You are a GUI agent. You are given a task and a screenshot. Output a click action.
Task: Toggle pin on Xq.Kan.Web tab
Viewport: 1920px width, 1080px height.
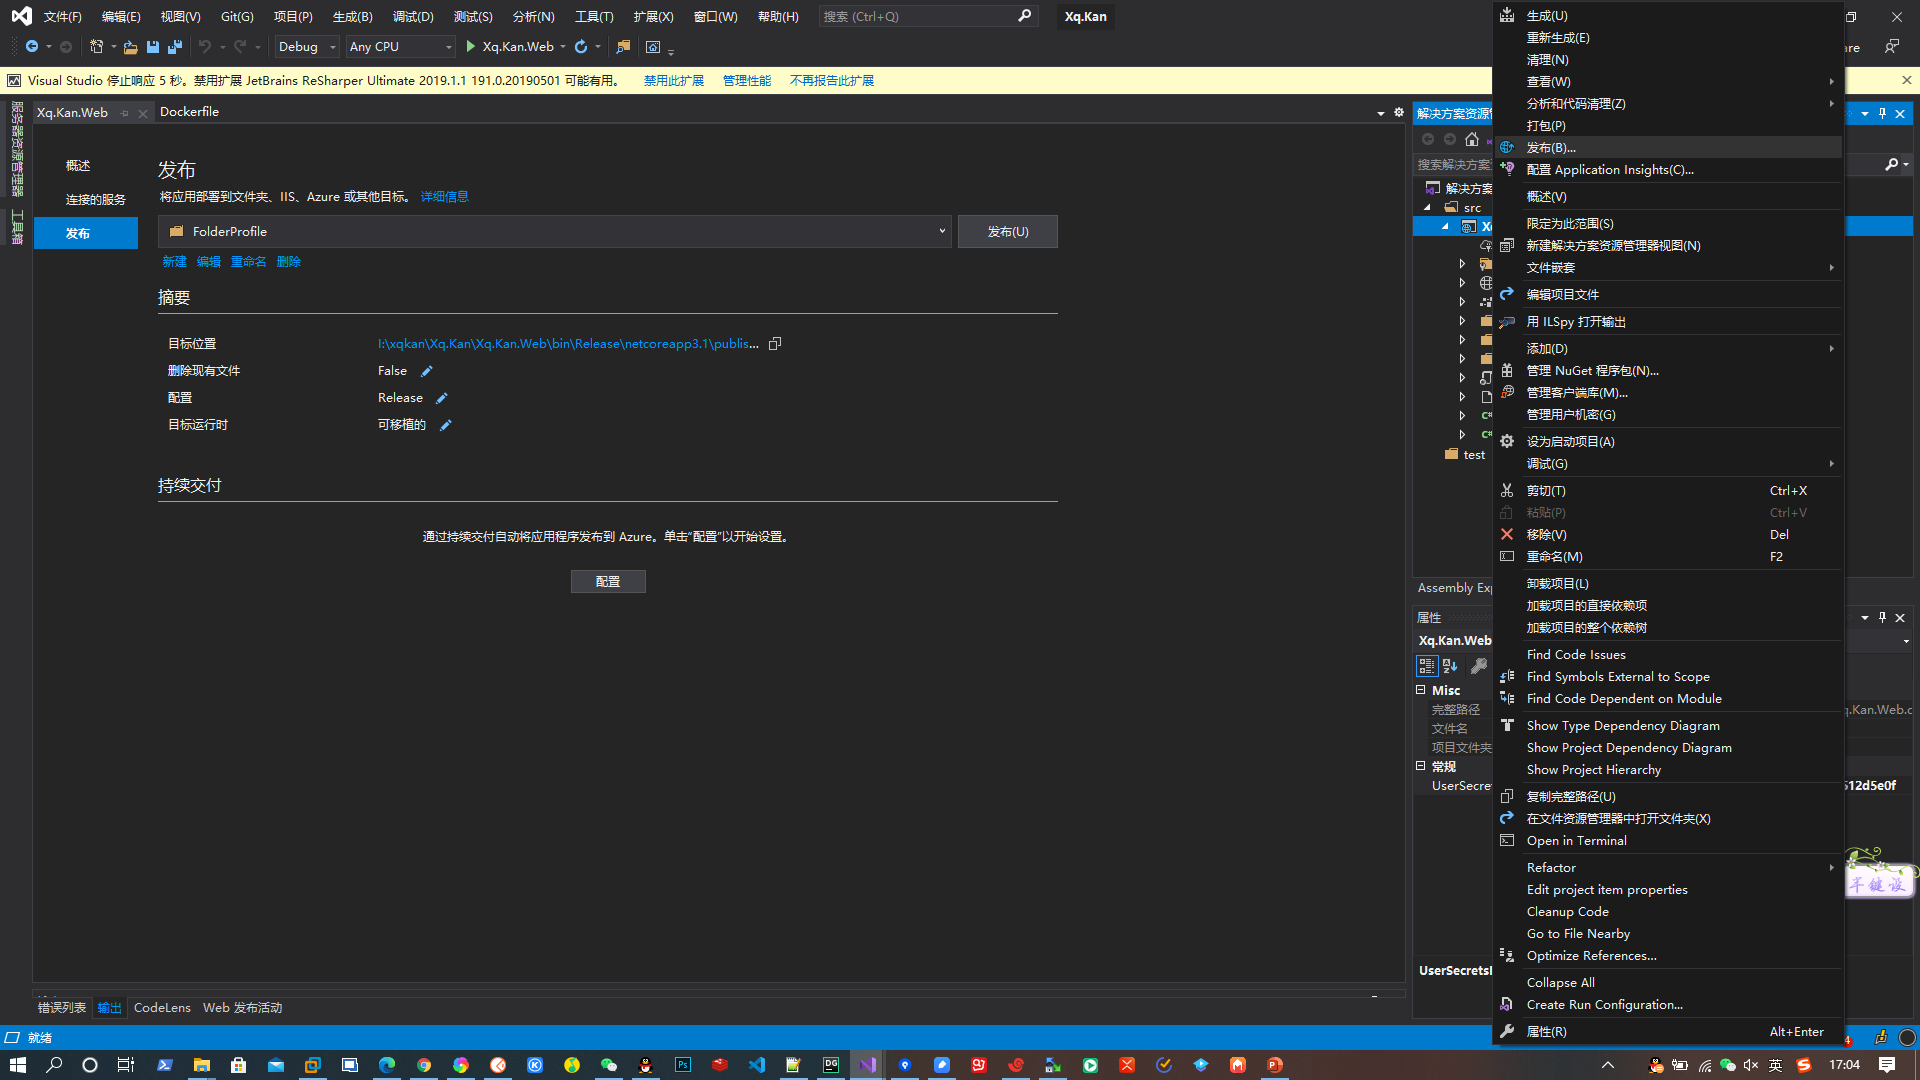(125, 114)
